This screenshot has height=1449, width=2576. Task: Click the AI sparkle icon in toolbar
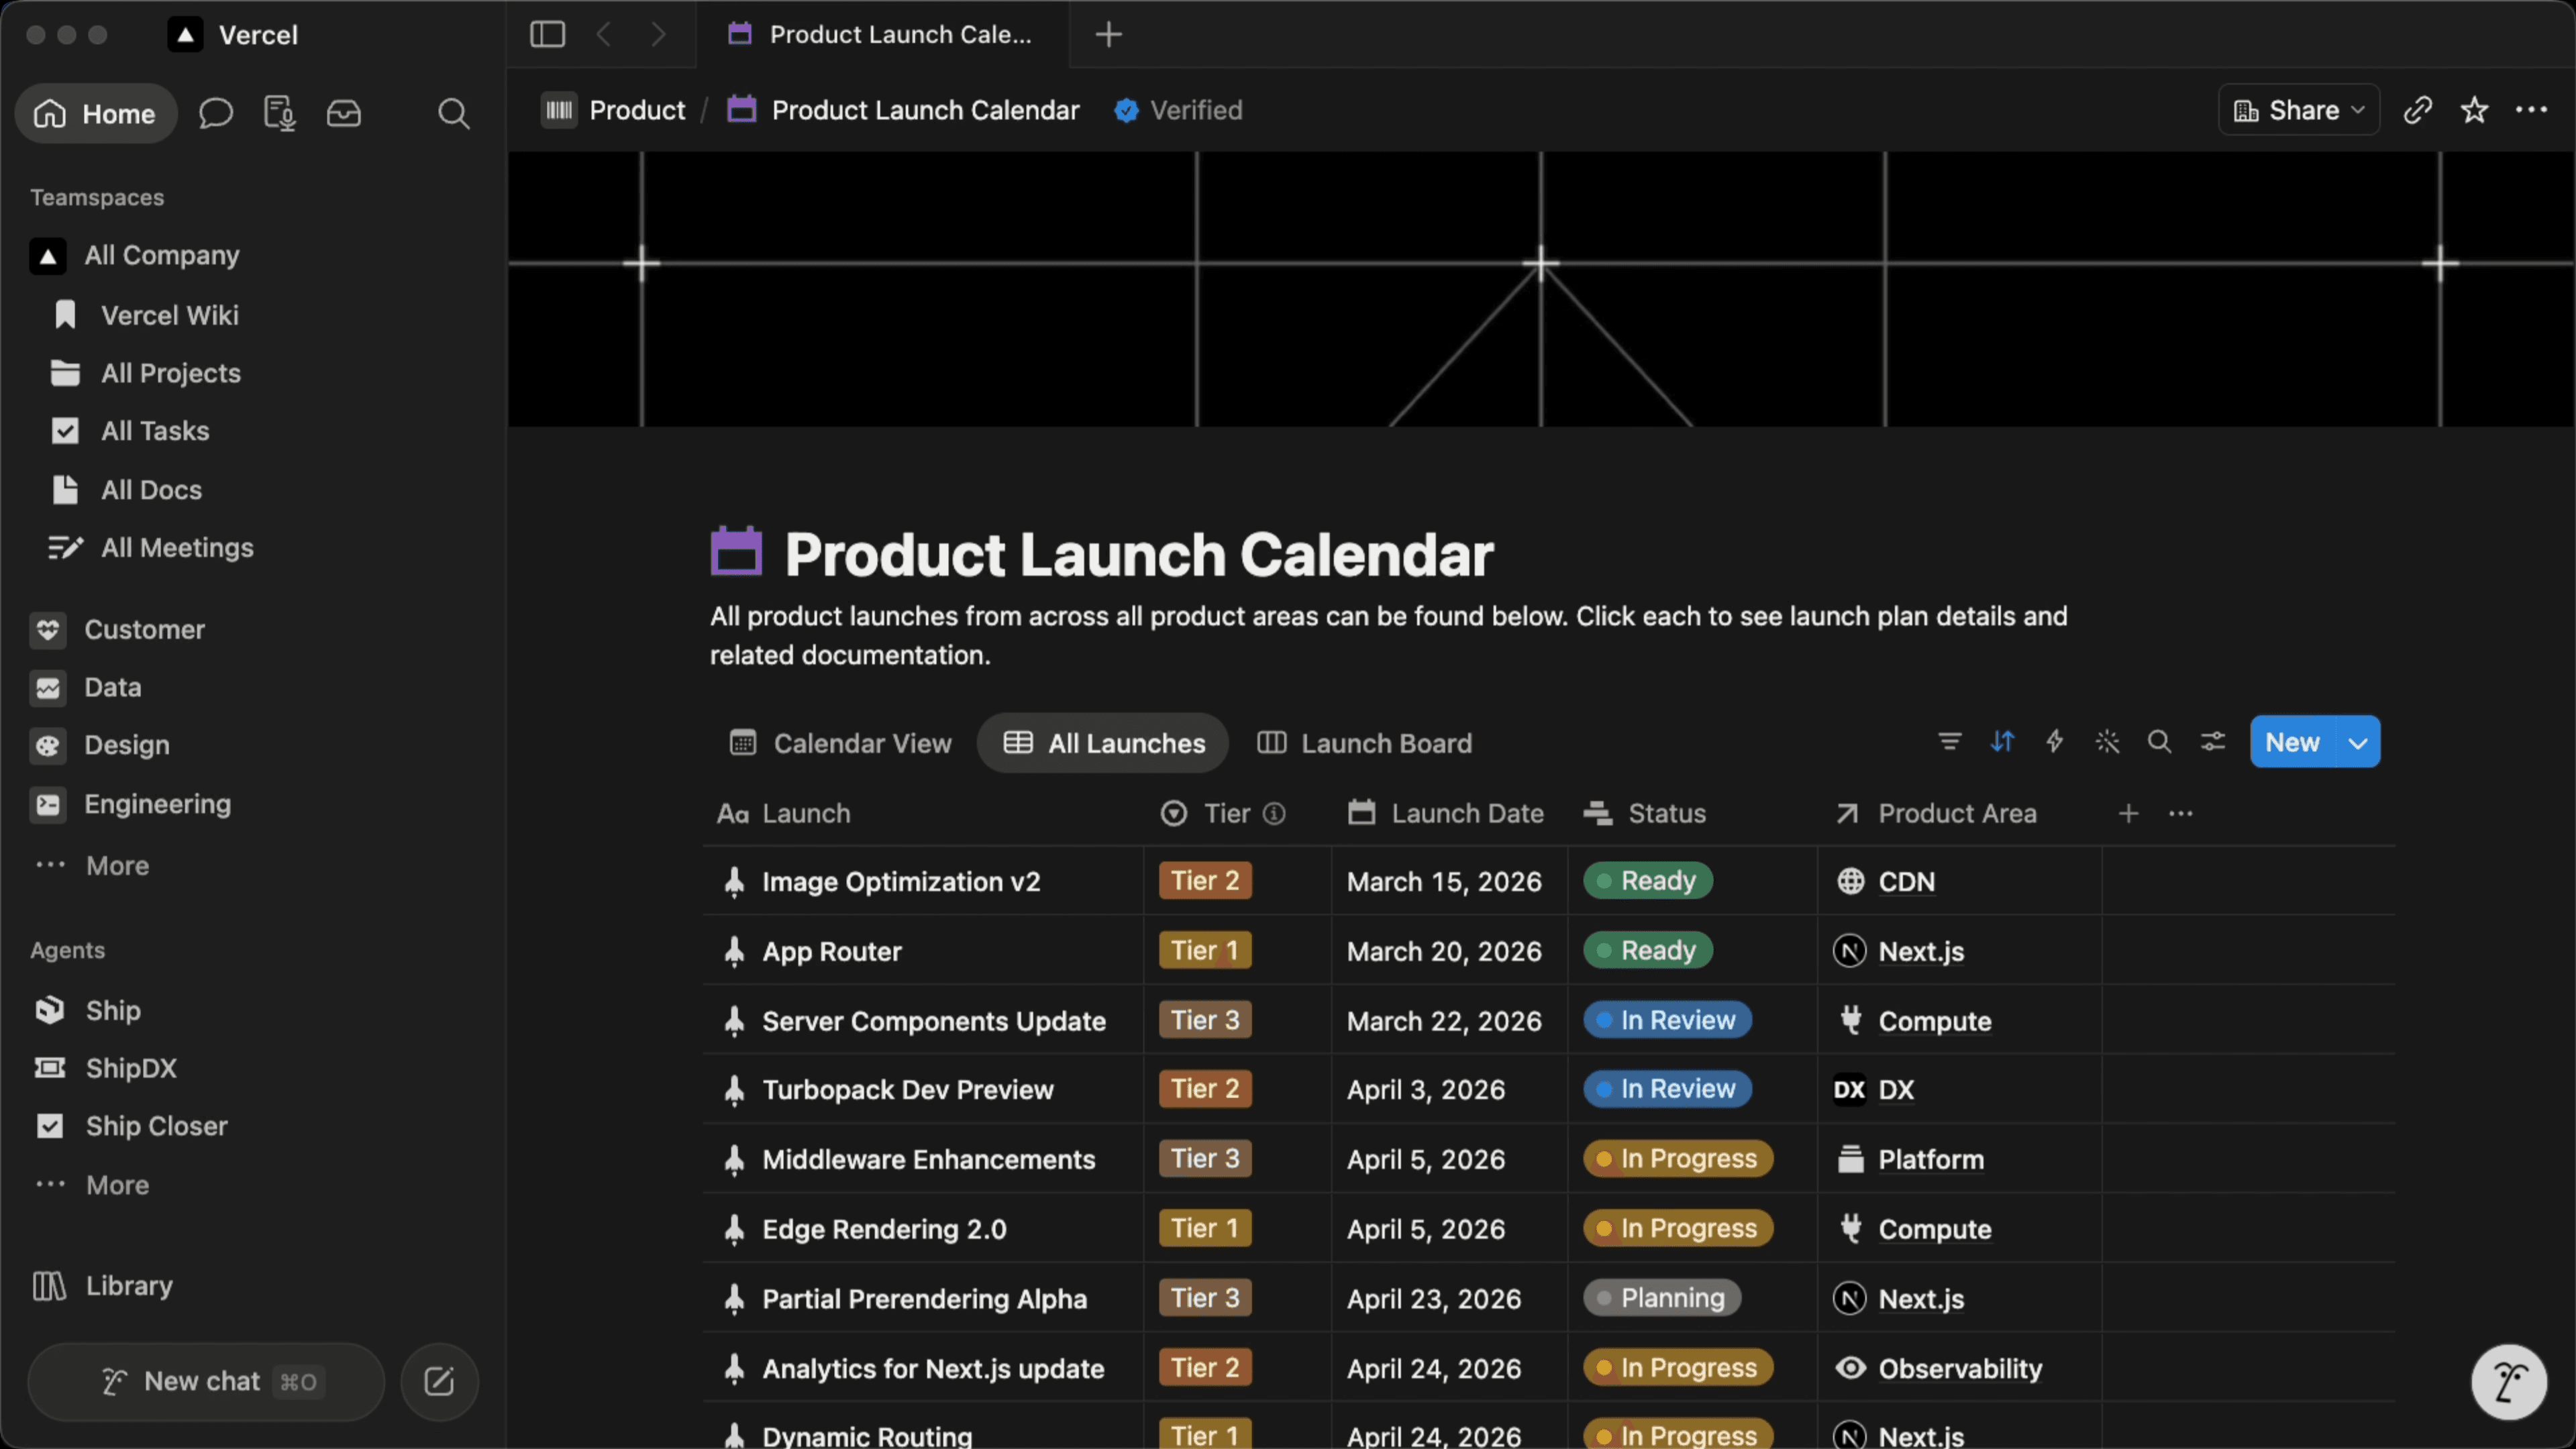[x=2107, y=741]
